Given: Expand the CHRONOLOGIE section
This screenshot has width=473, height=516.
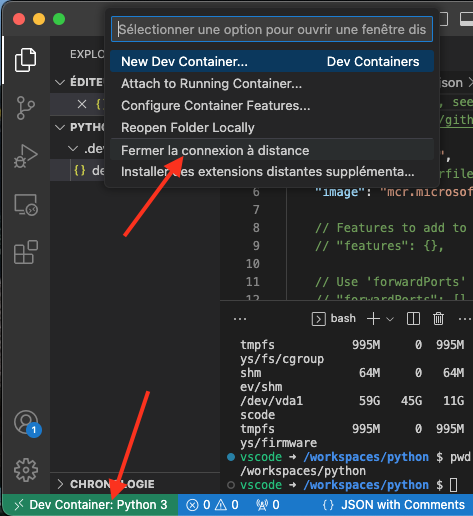Looking at the screenshot, I should [x=60, y=484].
